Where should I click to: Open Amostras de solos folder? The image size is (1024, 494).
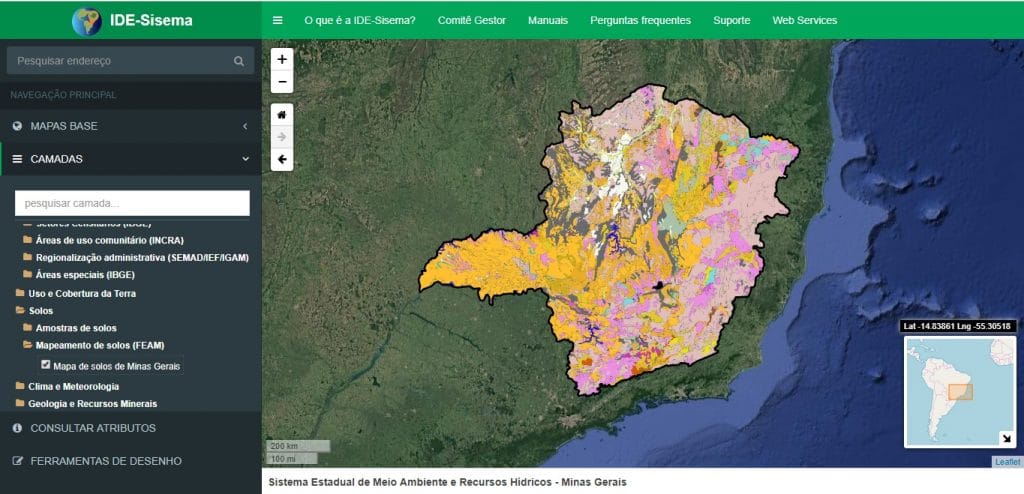pos(76,328)
